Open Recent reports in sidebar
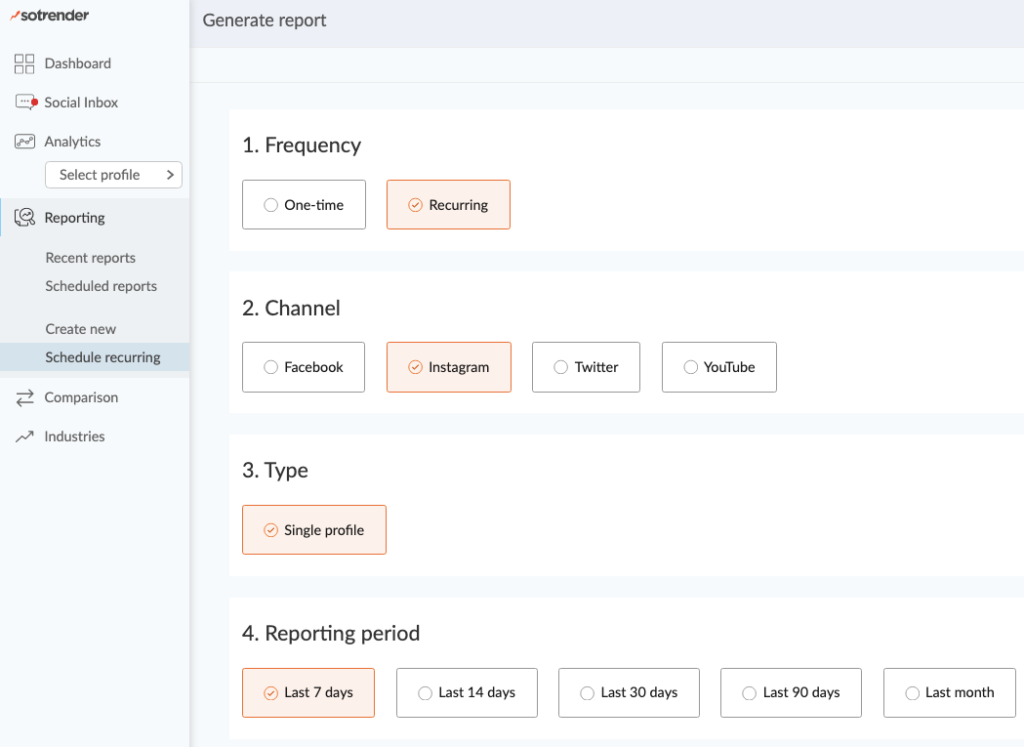The image size is (1024, 747). [x=90, y=258]
